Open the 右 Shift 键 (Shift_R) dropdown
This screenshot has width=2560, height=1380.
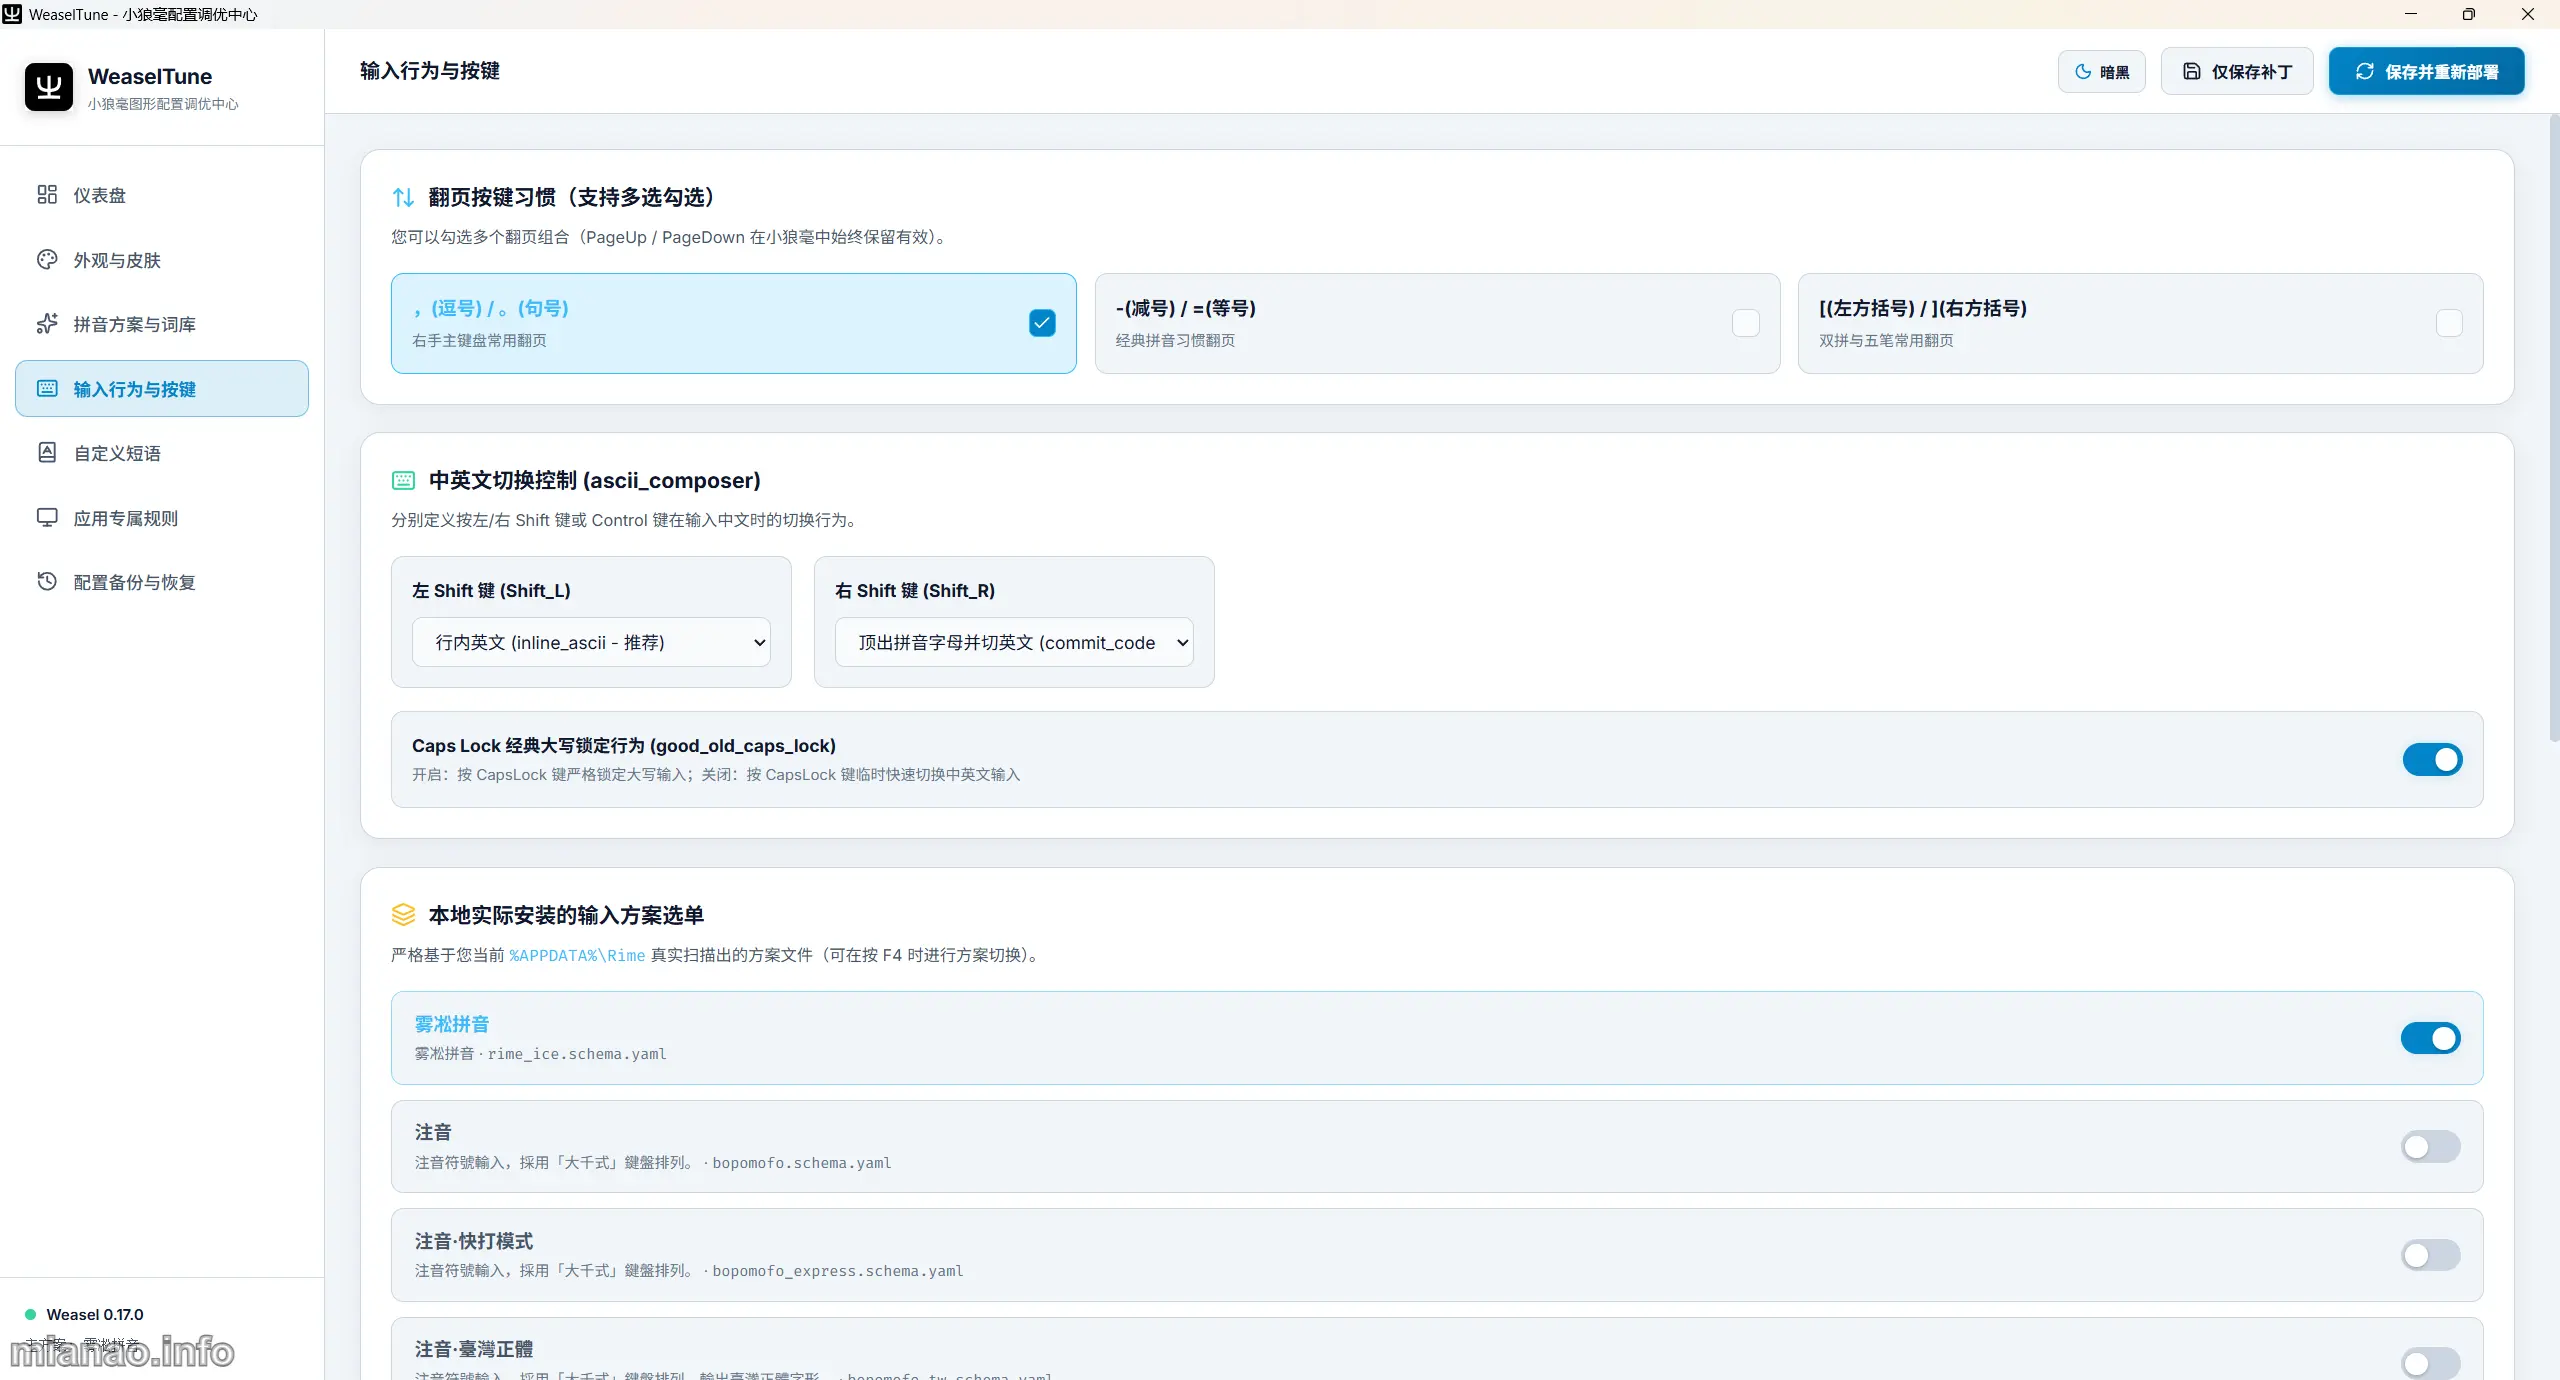click(x=1014, y=642)
